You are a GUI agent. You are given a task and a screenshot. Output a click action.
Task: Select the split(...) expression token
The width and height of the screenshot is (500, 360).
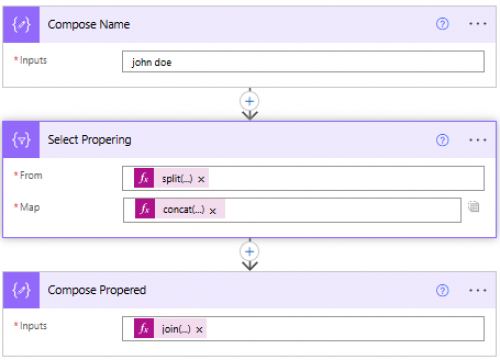[x=171, y=178]
